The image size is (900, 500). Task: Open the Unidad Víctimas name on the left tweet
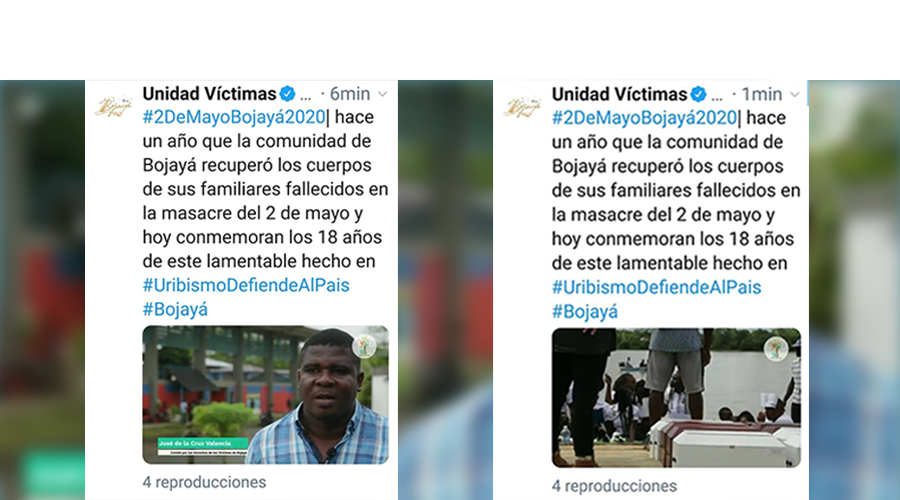210,94
